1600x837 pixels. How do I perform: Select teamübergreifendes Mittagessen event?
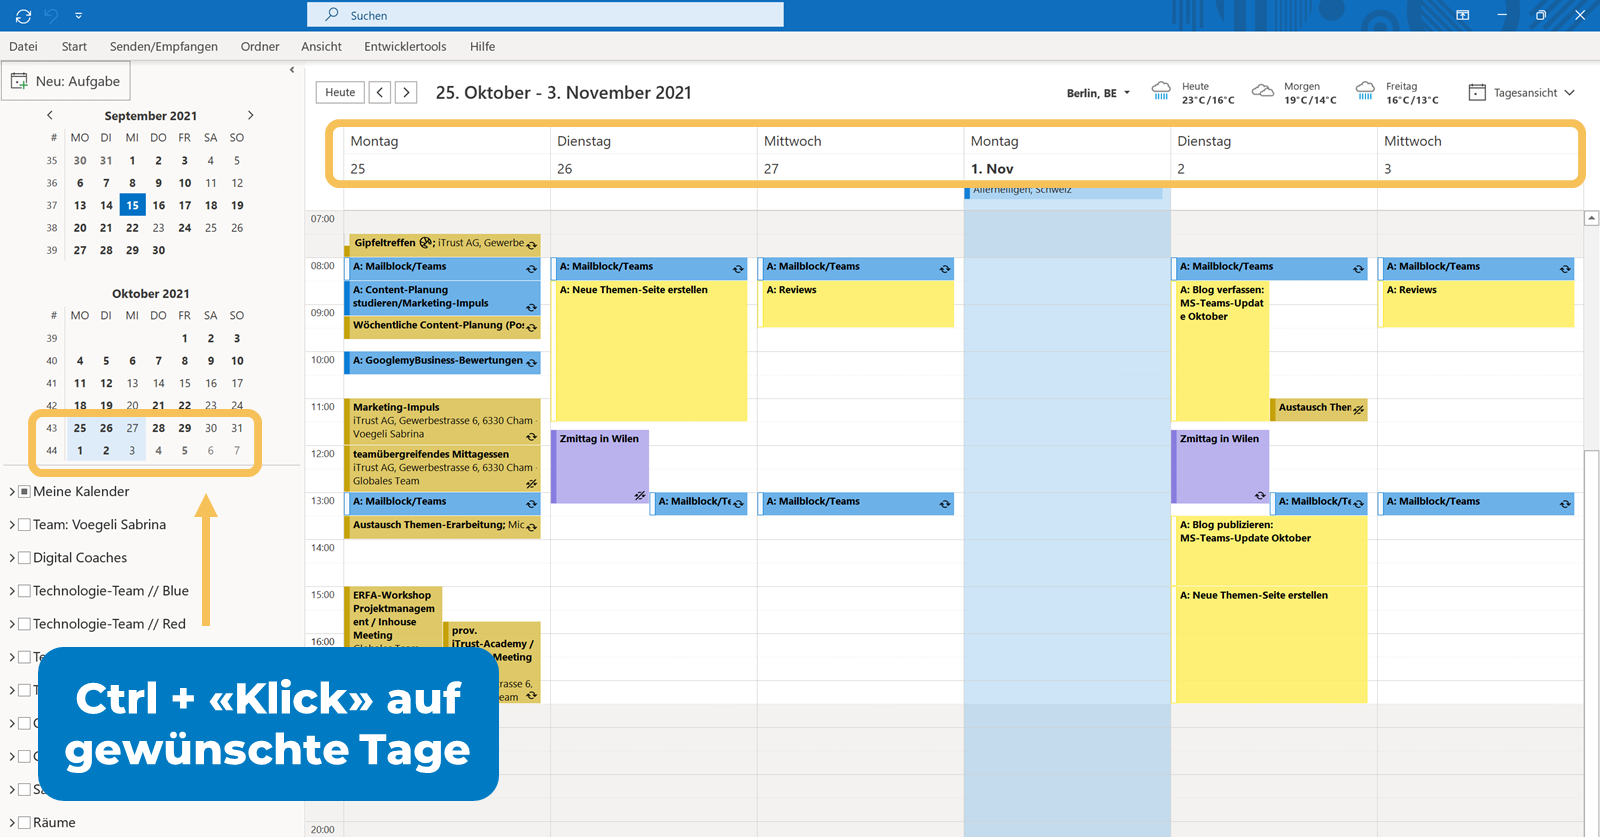point(443,468)
